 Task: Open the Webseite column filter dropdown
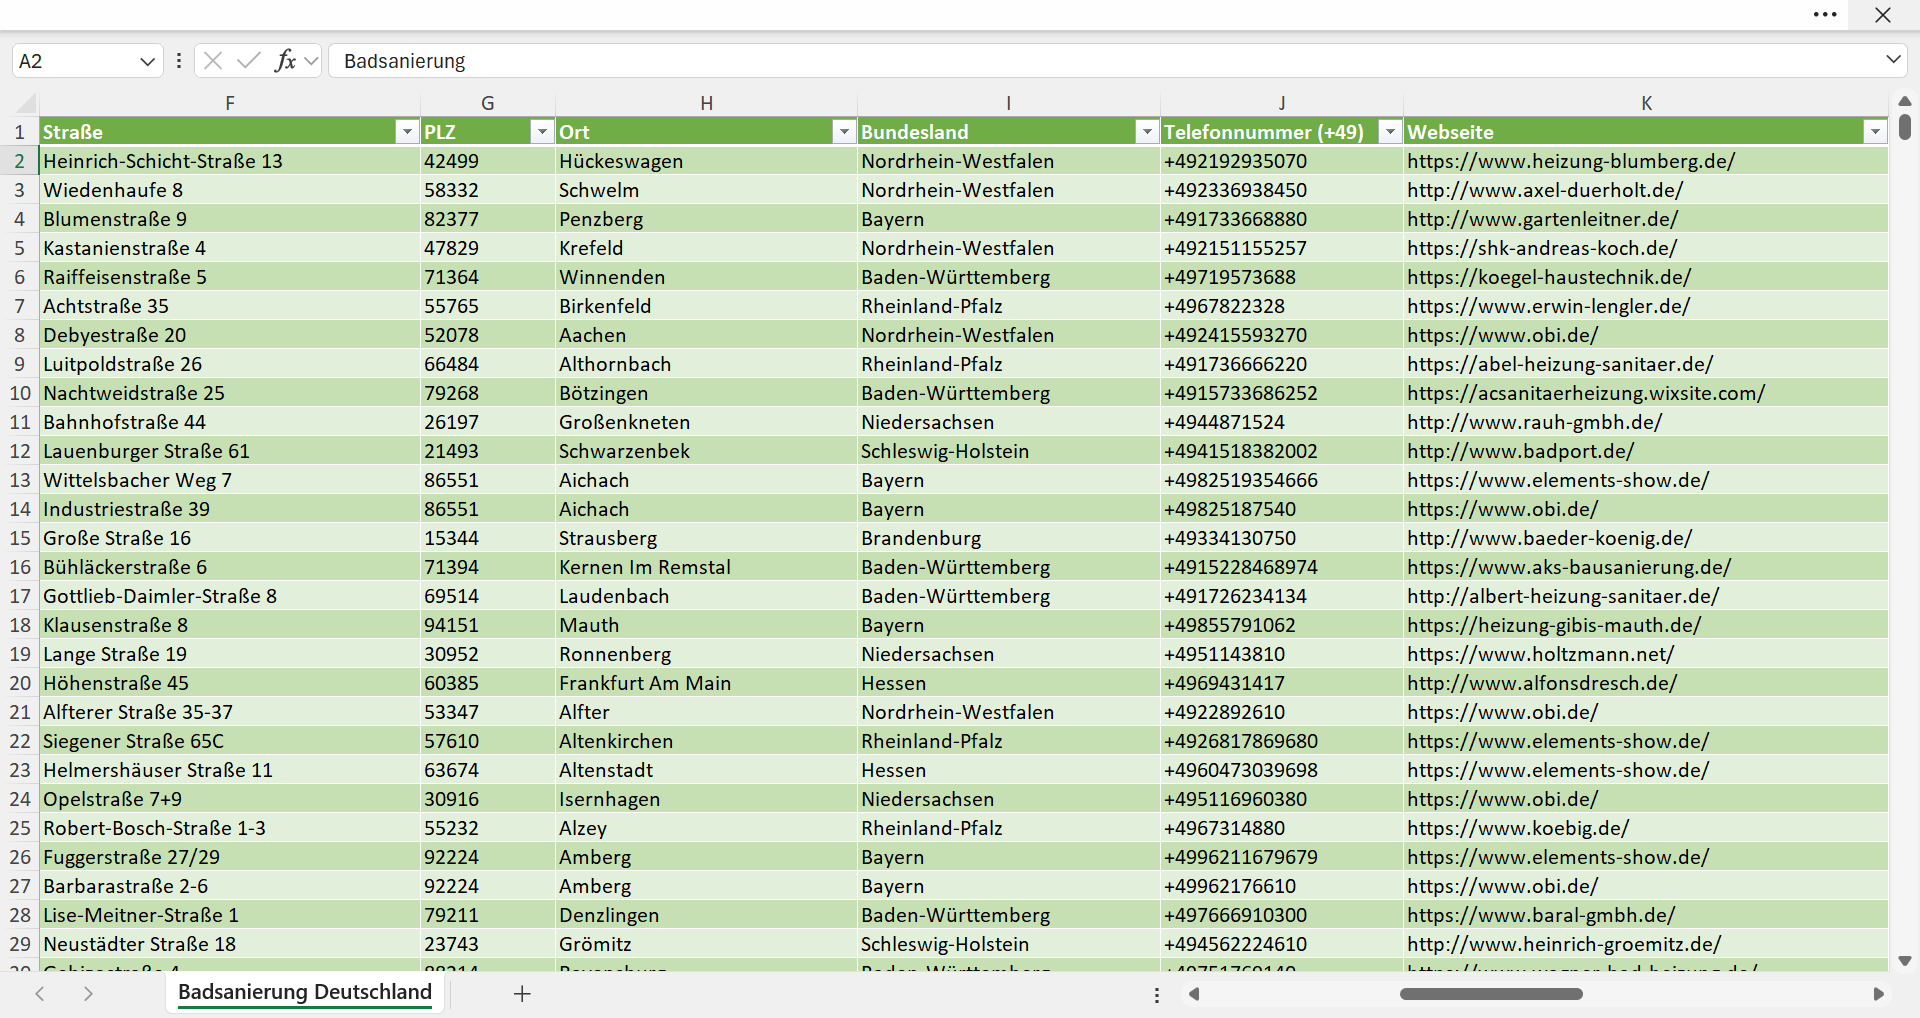point(1875,132)
